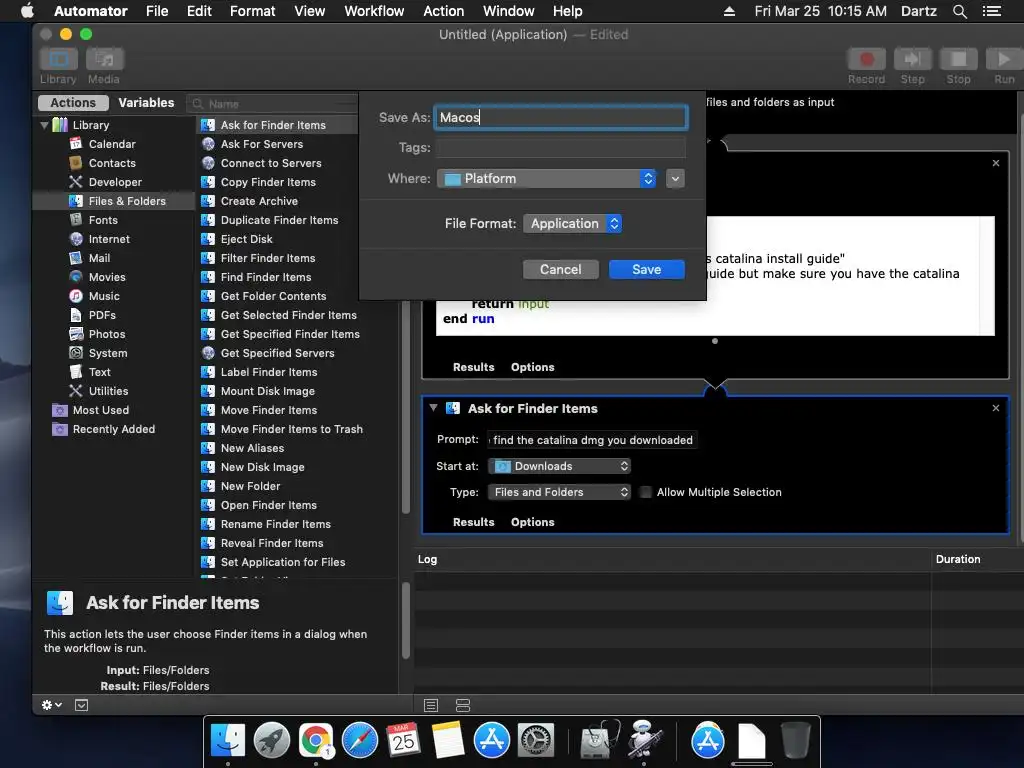
Task: Switch to the Actions tab
Action: [x=73, y=103]
